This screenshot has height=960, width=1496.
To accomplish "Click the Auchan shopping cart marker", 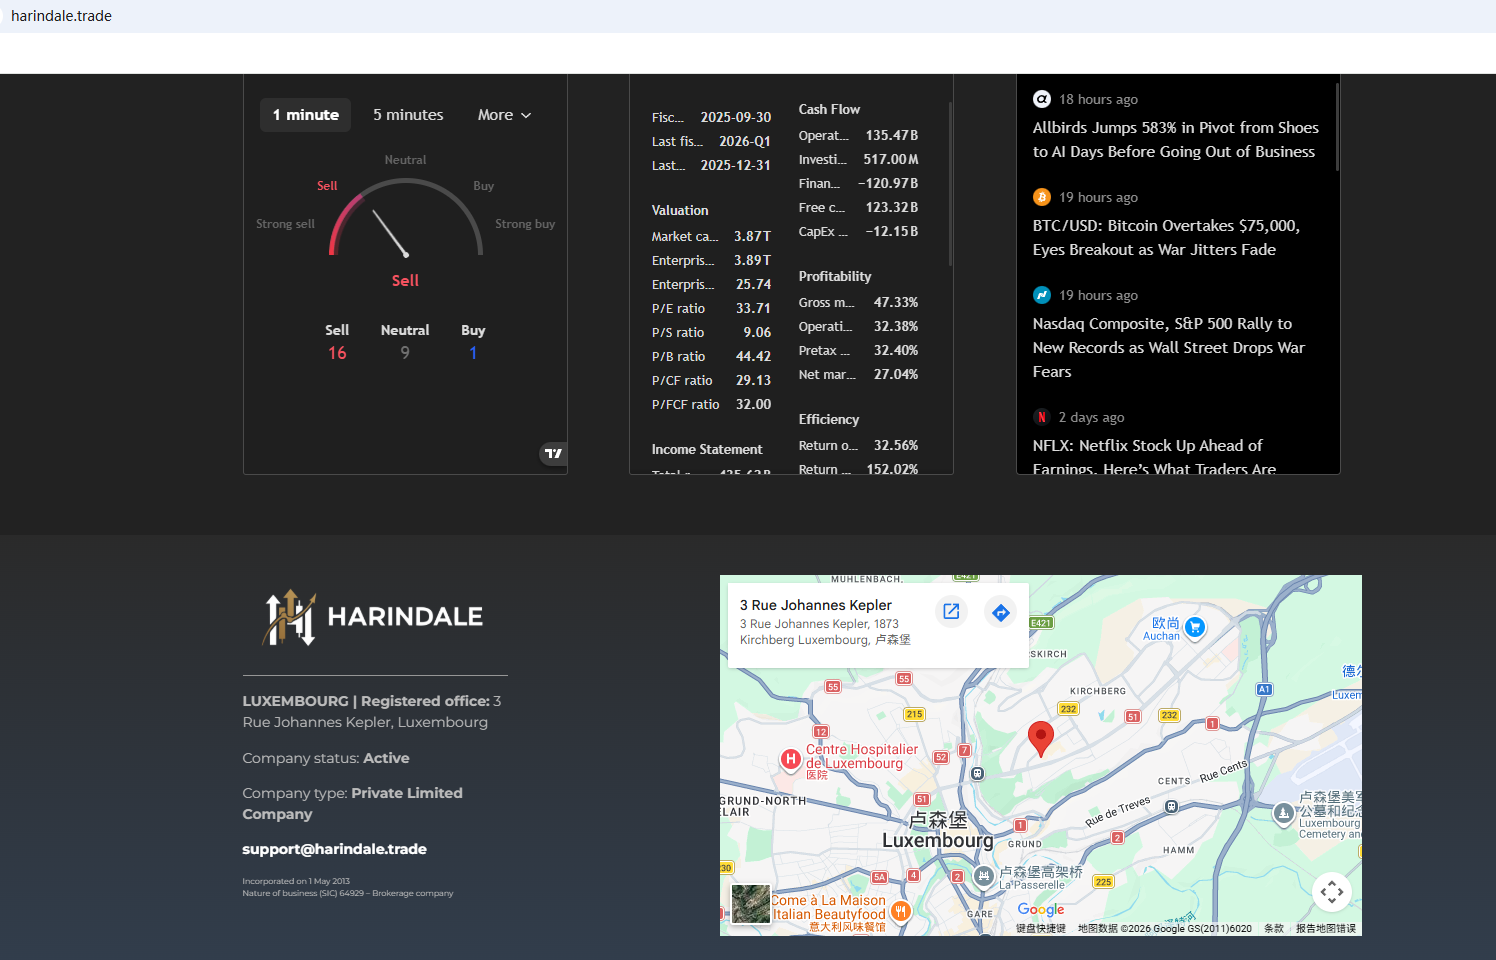I will click(1195, 628).
